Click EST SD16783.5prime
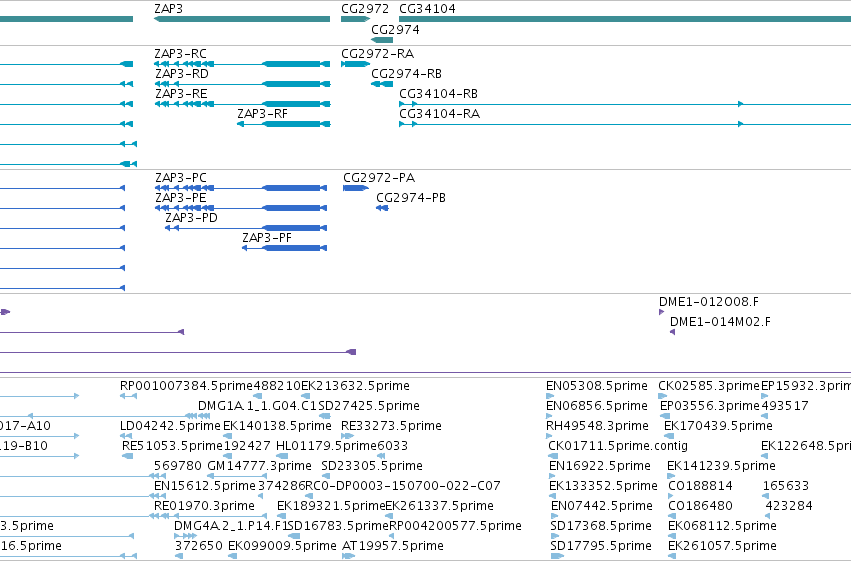Screen dimensions: 851x561 pos(338,527)
